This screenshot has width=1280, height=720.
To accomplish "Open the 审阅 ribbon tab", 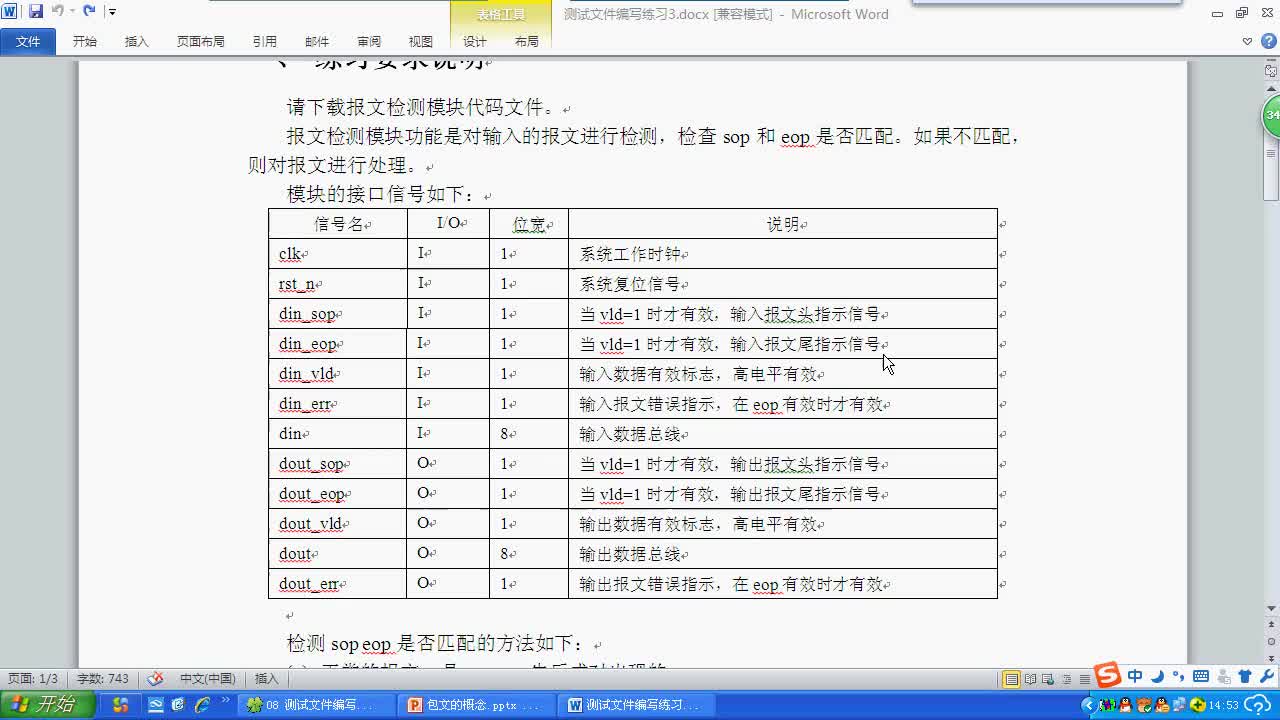I will (369, 41).
